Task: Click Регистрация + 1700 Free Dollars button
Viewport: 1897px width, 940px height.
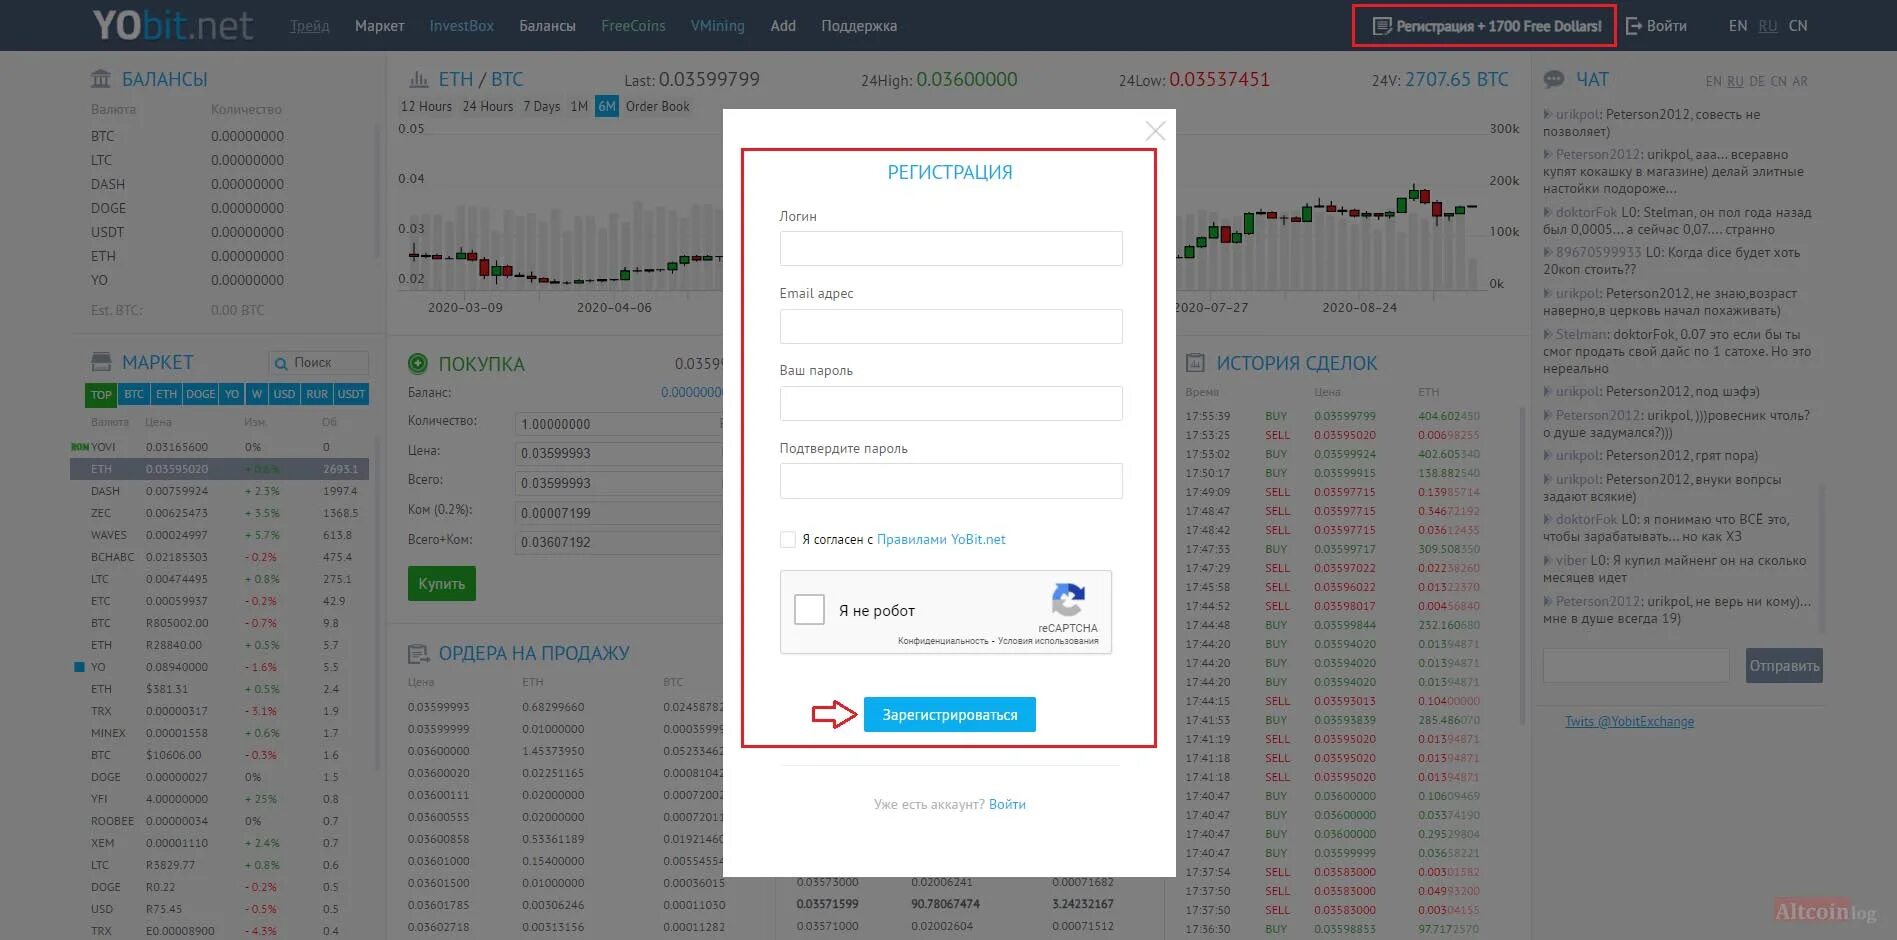Action: tap(1484, 26)
